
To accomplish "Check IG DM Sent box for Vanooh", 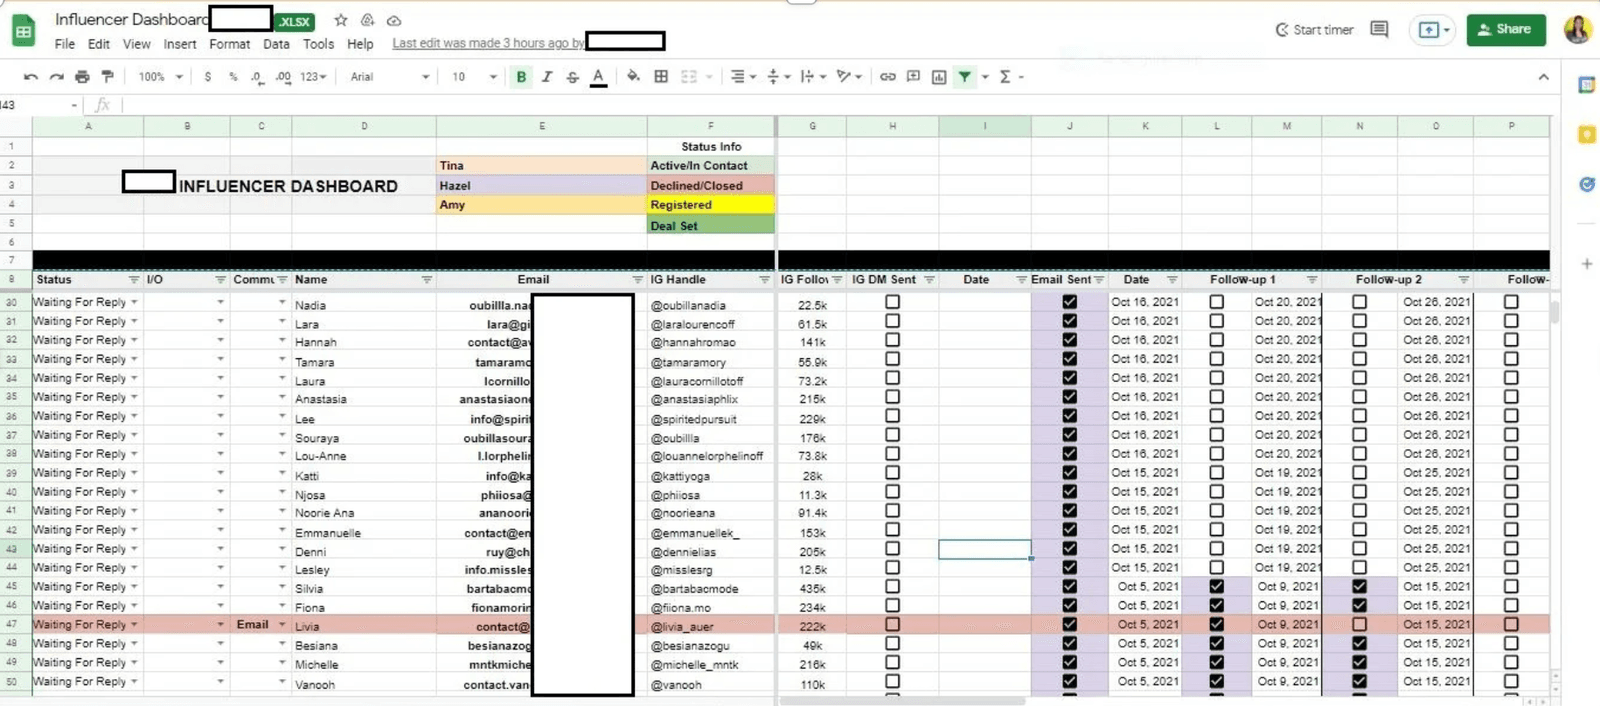I will 892,682.
